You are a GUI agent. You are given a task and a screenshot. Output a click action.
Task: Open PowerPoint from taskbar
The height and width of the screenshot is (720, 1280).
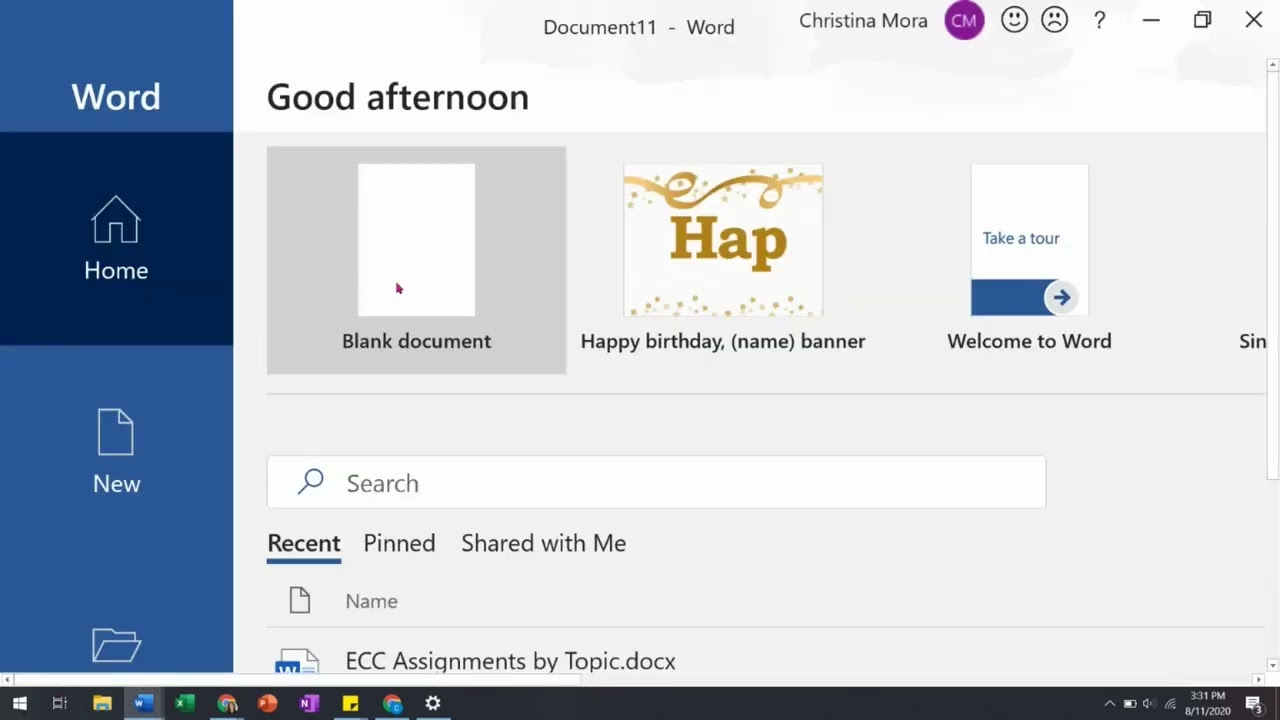coord(267,703)
